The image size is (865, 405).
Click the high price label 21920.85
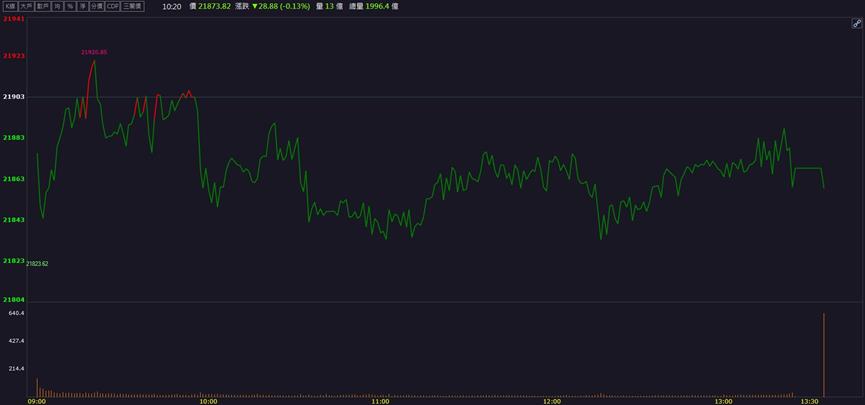(94, 52)
